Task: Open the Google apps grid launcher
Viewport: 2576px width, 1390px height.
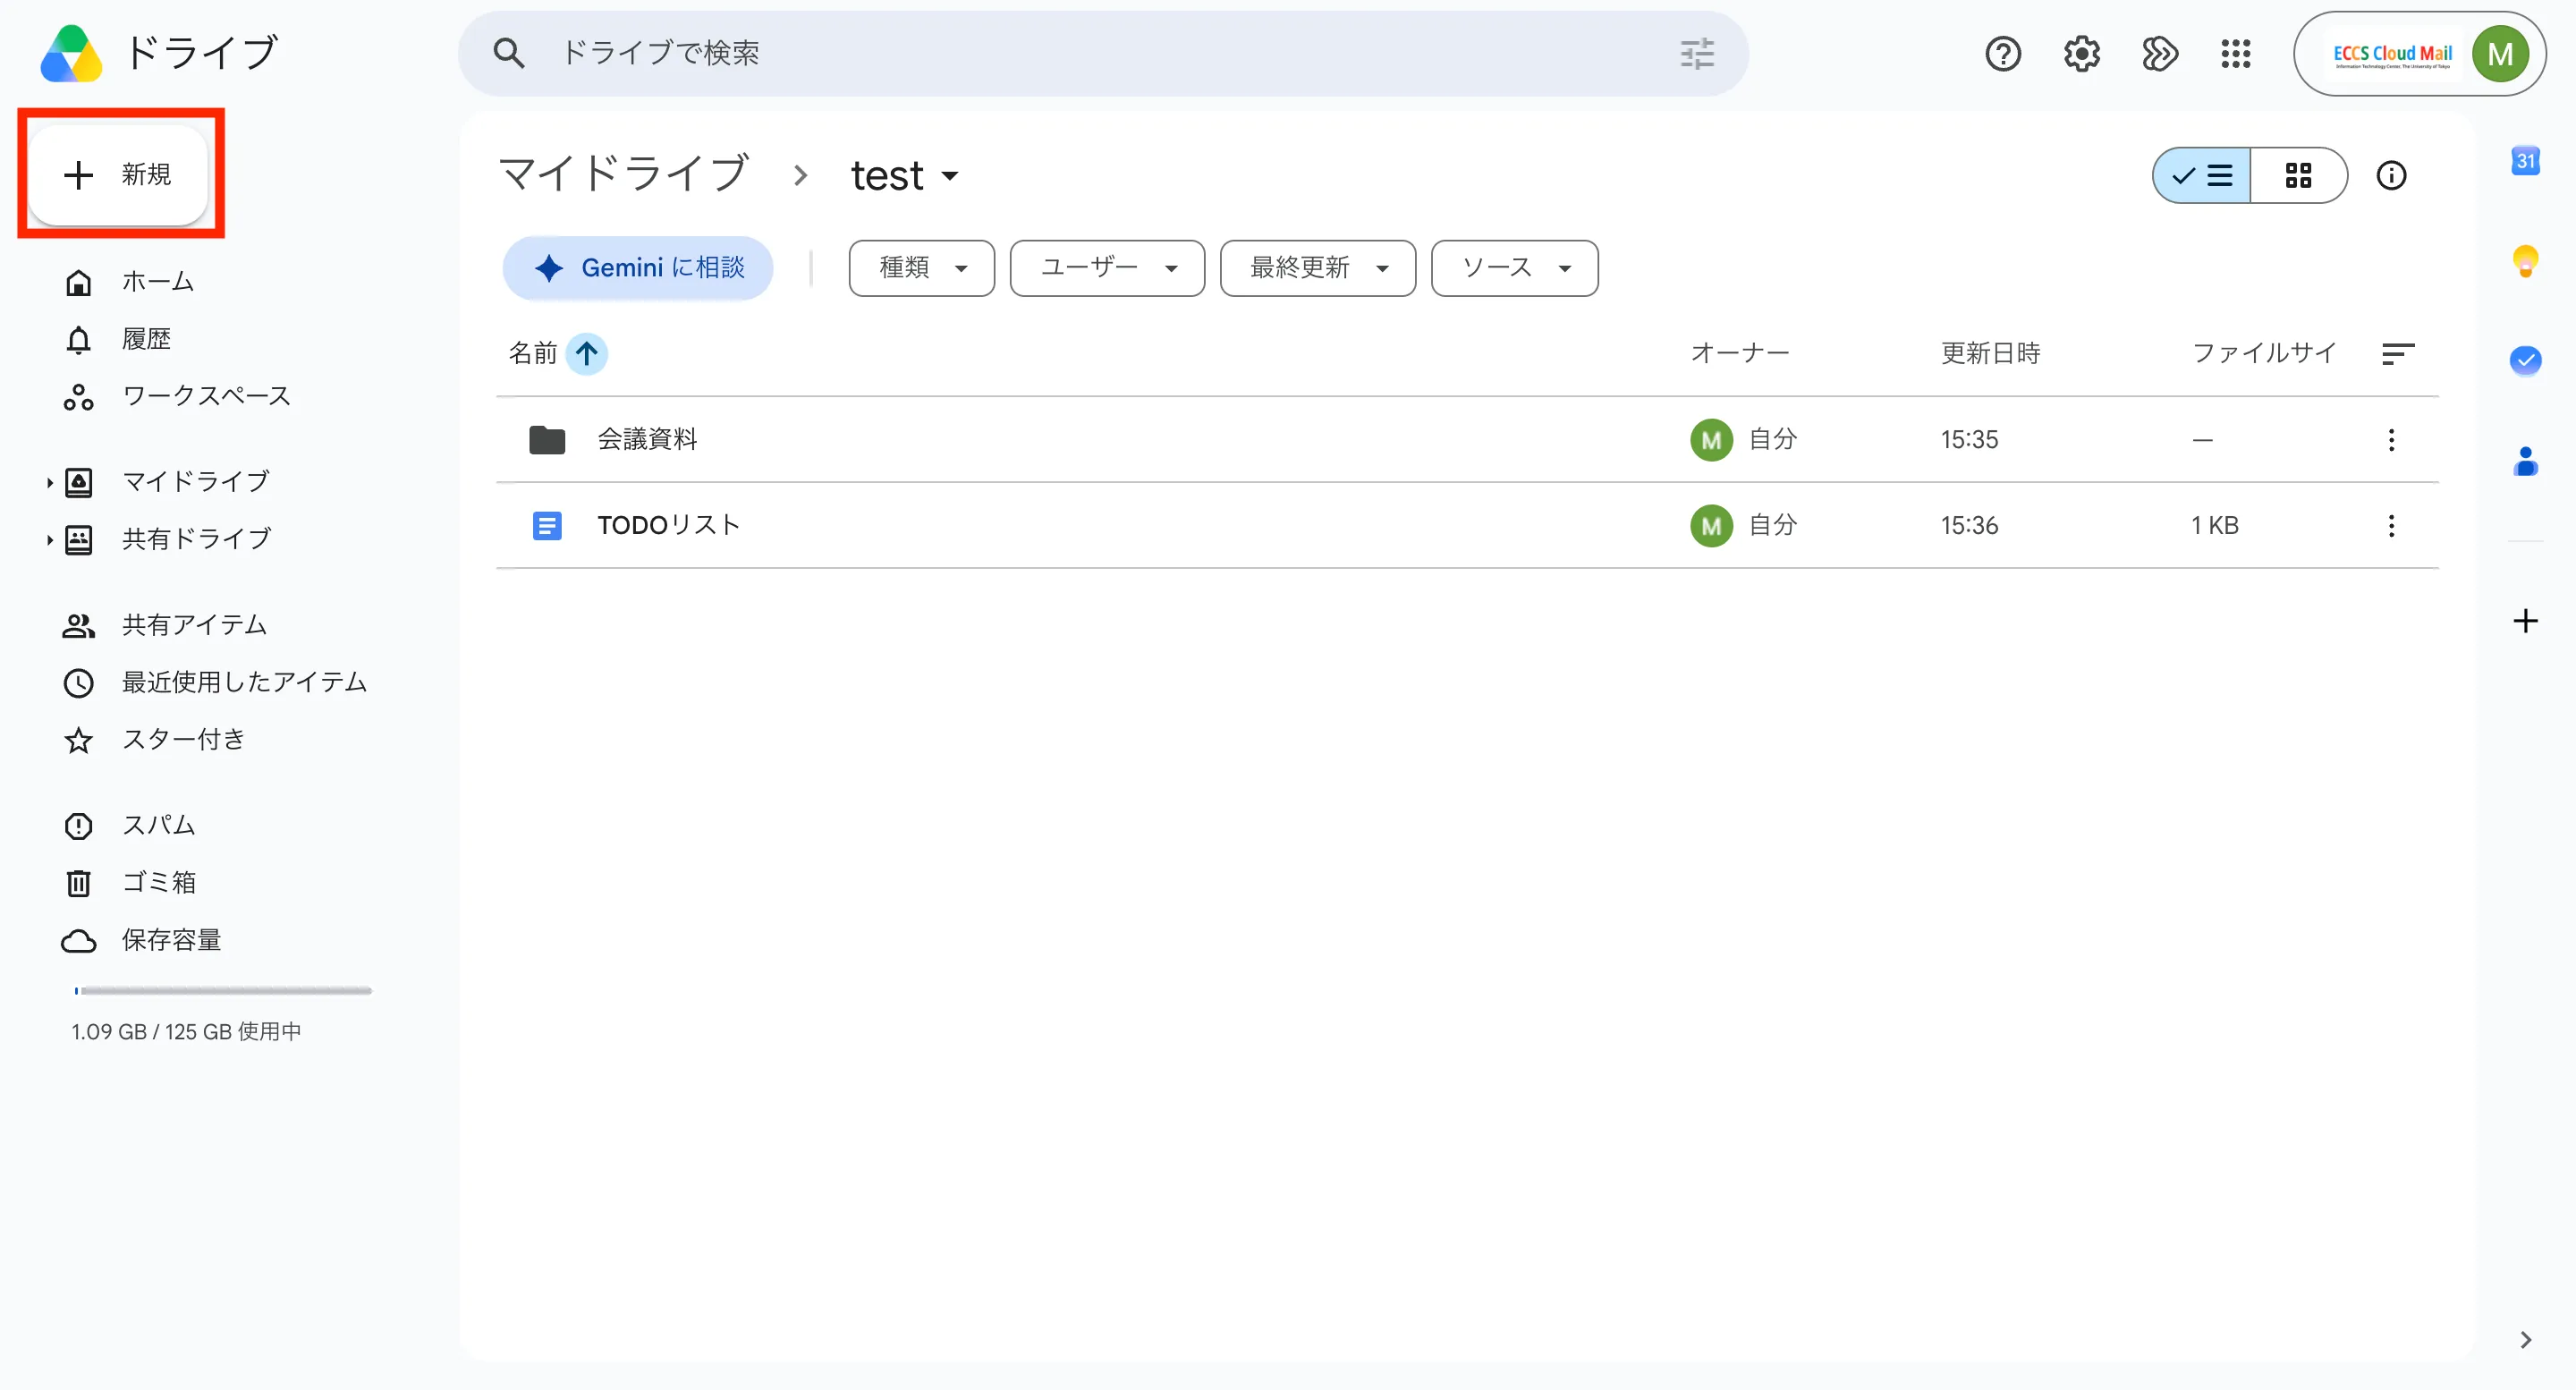Action: 2236,53
